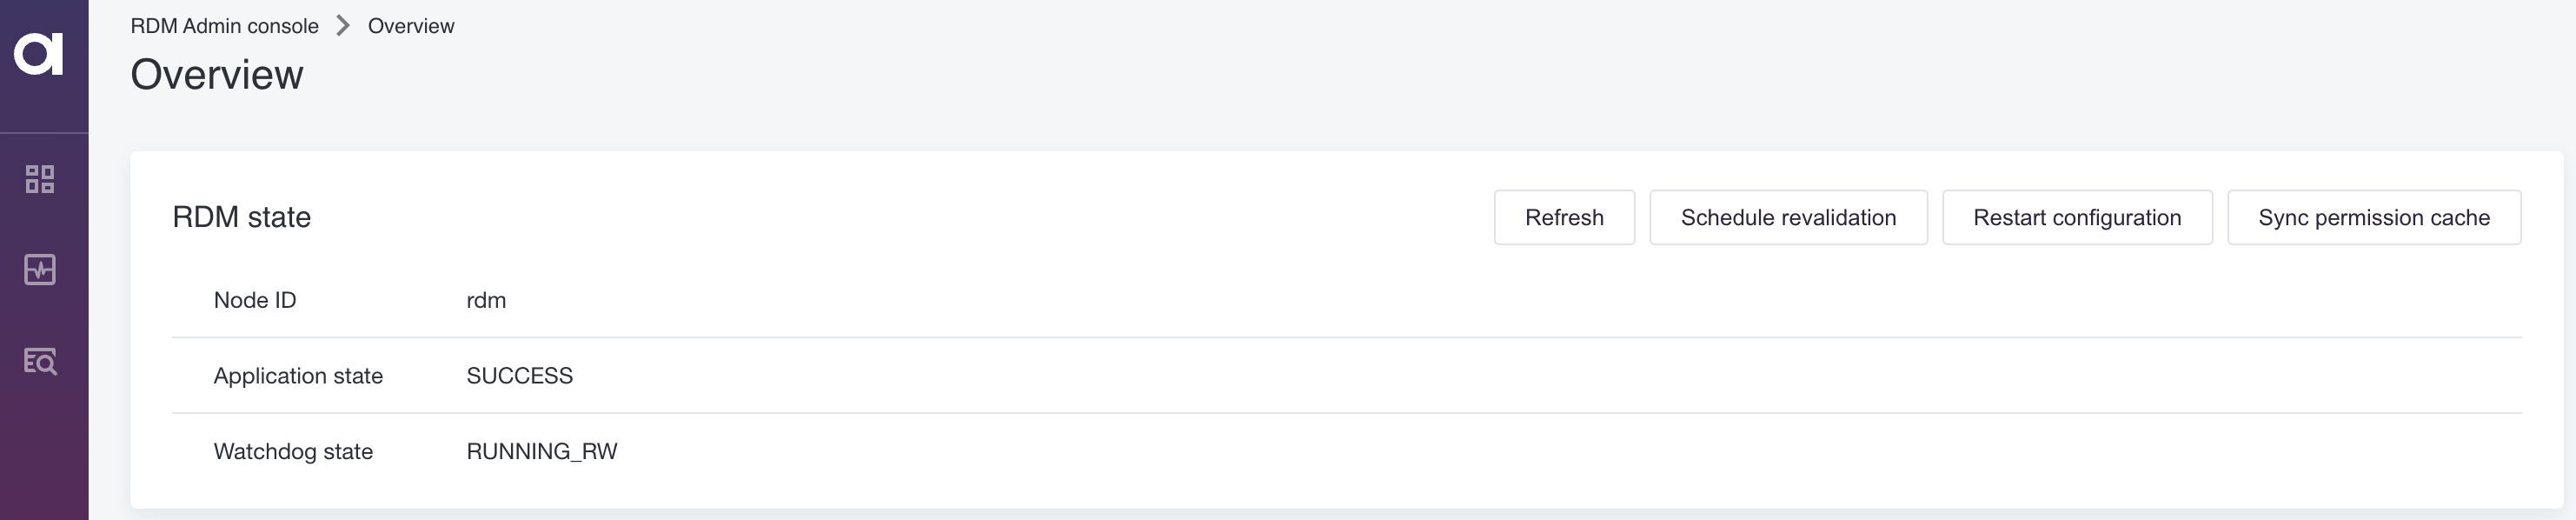Screen dimensions: 2576x520
Task: Click the Application state label
Action: click(x=298, y=376)
